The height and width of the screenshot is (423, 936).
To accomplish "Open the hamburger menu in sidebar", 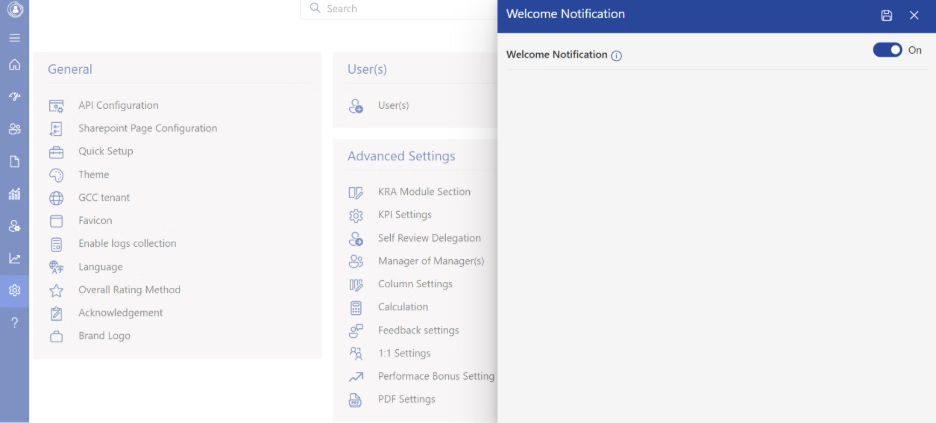I will (x=14, y=38).
